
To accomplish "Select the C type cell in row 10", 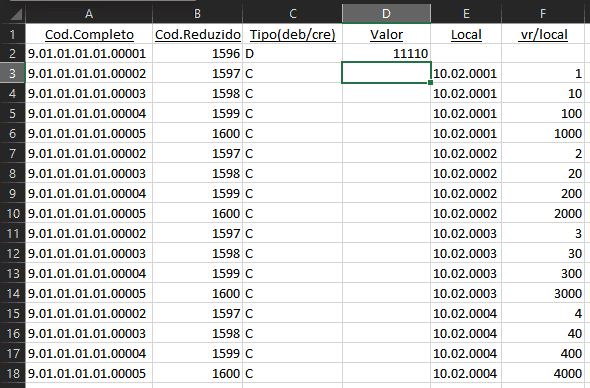I will pyautogui.click(x=292, y=213).
